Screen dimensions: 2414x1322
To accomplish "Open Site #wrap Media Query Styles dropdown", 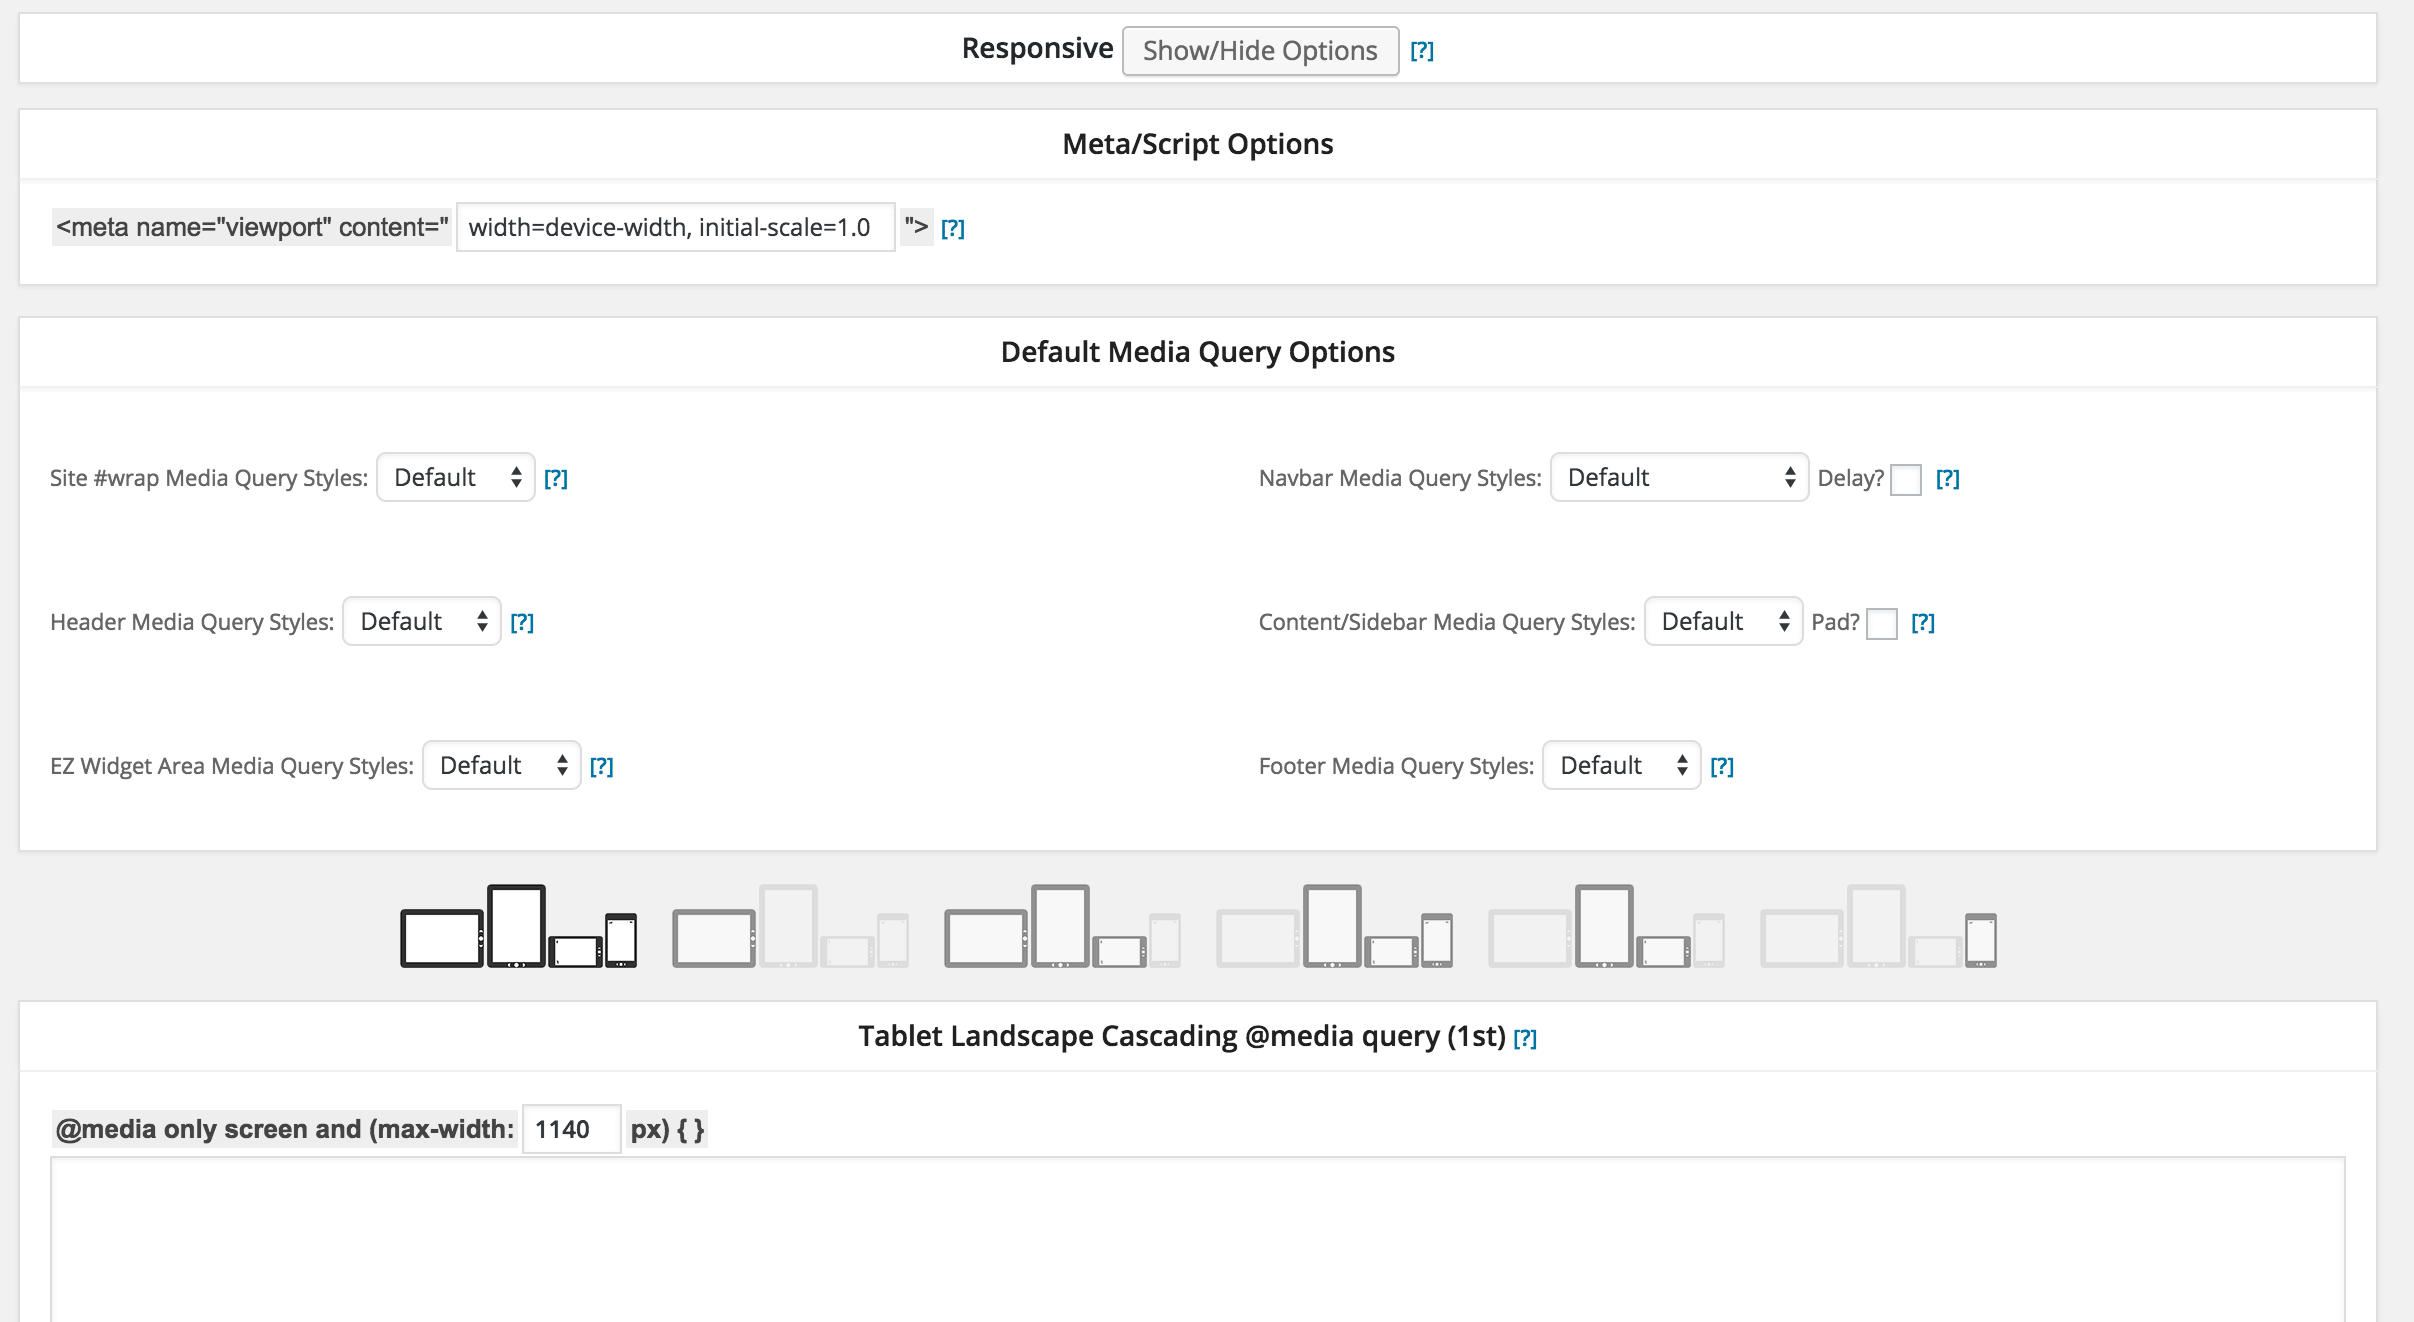I will click(x=456, y=478).
